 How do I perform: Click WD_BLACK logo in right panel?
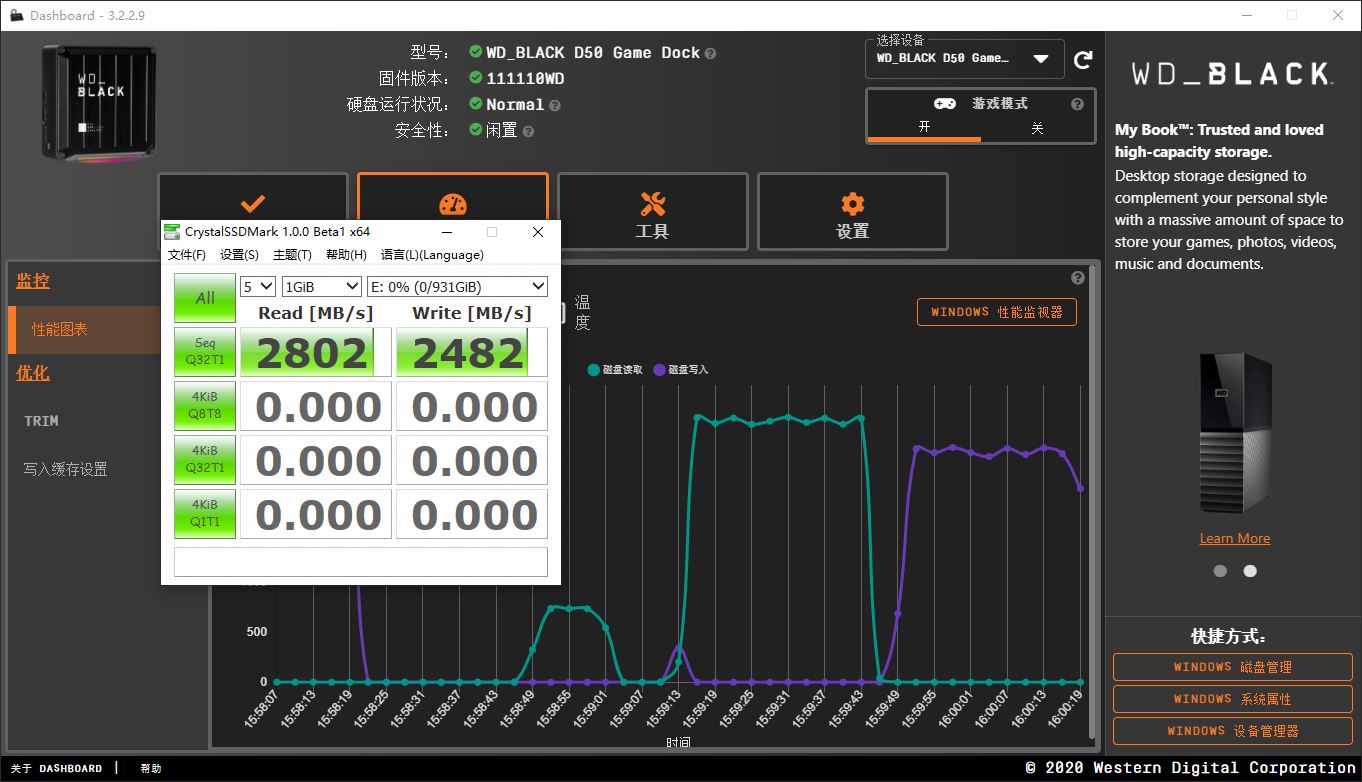pyautogui.click(x=1231, y=74)
